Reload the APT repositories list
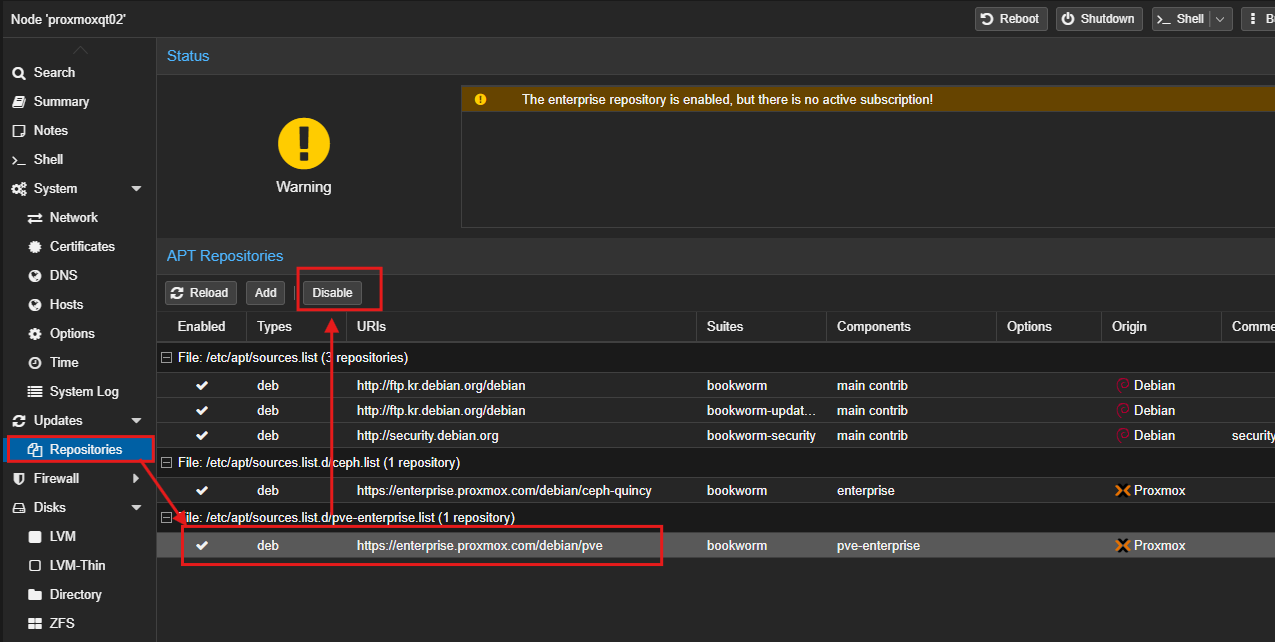 (200, 292)
